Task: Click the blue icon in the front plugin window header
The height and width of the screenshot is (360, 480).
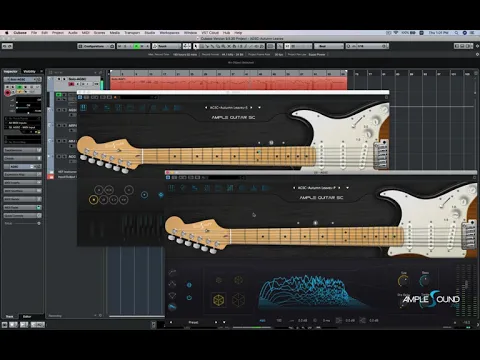Action: click(168, 178)
